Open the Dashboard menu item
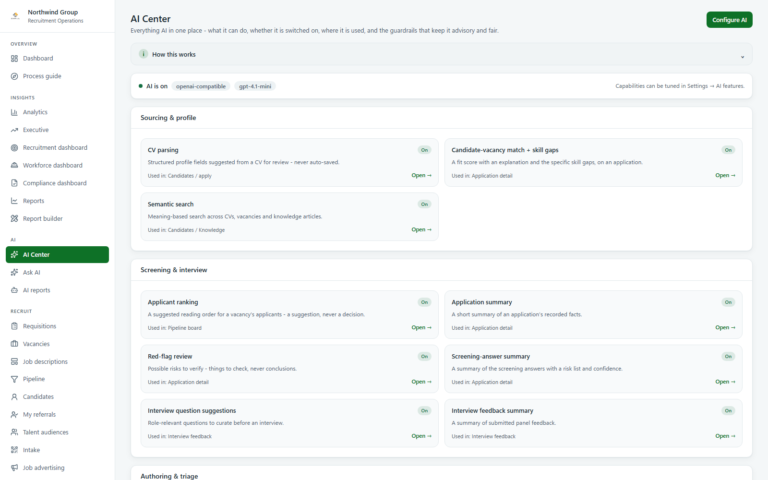The height and width of the screenshot is (480, 768). point(57,58)
